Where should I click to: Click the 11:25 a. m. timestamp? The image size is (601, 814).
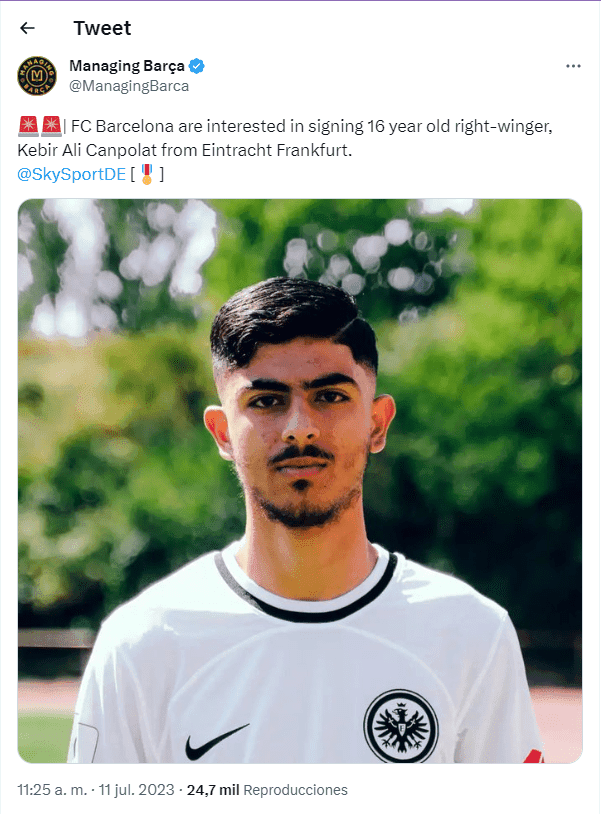[52, 790]
